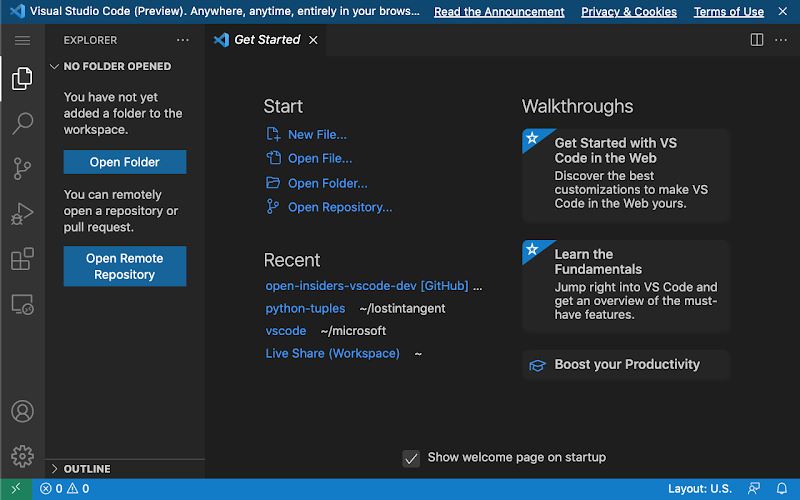800x500 pixels.
Task: Click the EXPLORER panel title
Action: point(90,40)
